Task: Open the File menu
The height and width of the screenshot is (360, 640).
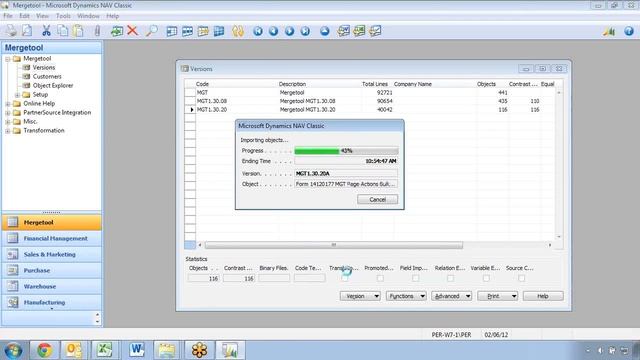Action: point(8,16)
